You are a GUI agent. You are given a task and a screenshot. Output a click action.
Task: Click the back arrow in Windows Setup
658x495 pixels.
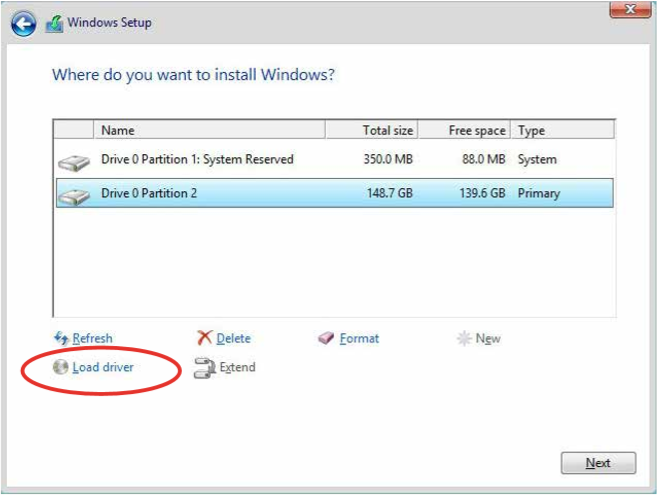tap(25, 23)
